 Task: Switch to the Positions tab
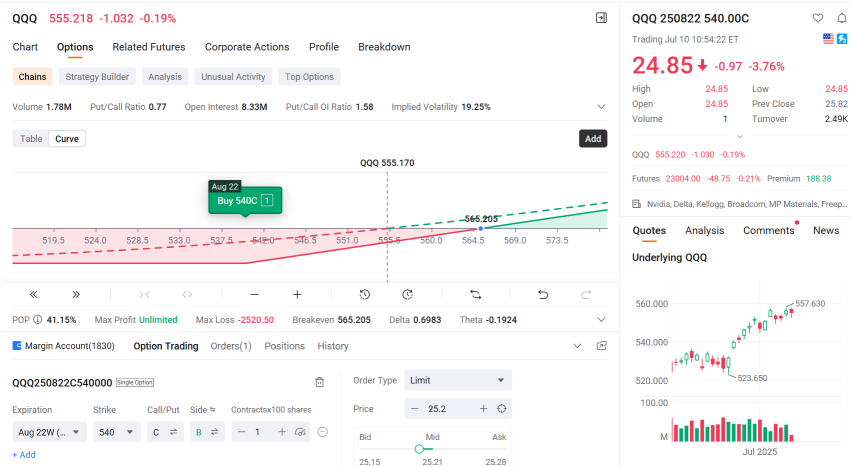click(x=285, y=346)
